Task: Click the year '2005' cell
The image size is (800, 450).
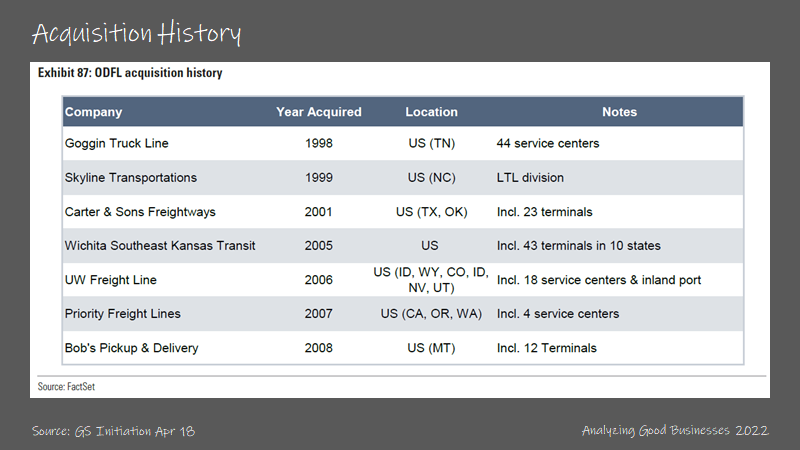Action: pyautogui.click(x=318, y=245)
